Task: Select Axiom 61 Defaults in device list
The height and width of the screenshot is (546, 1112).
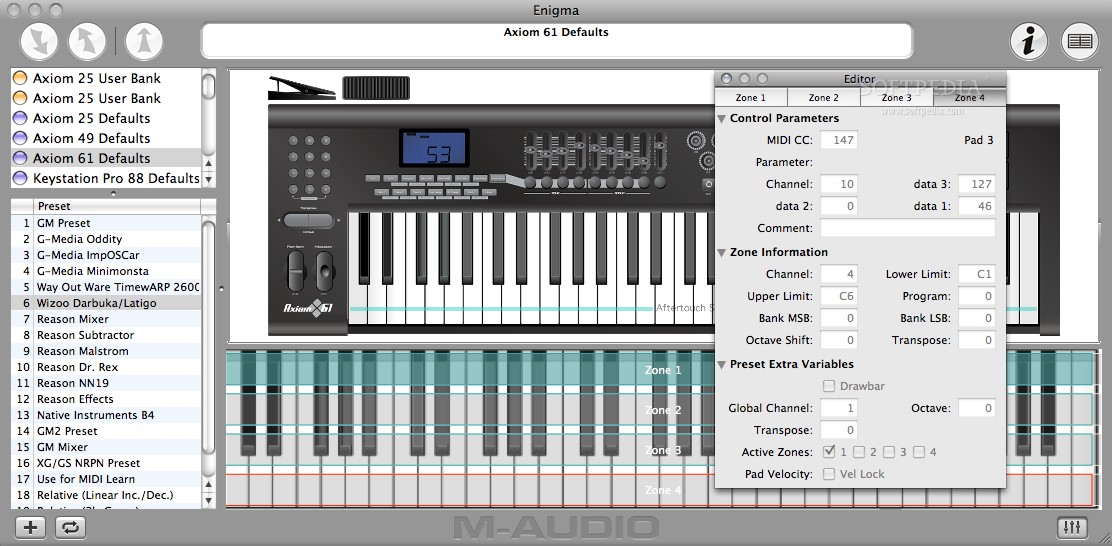Action: click(106, 158)
